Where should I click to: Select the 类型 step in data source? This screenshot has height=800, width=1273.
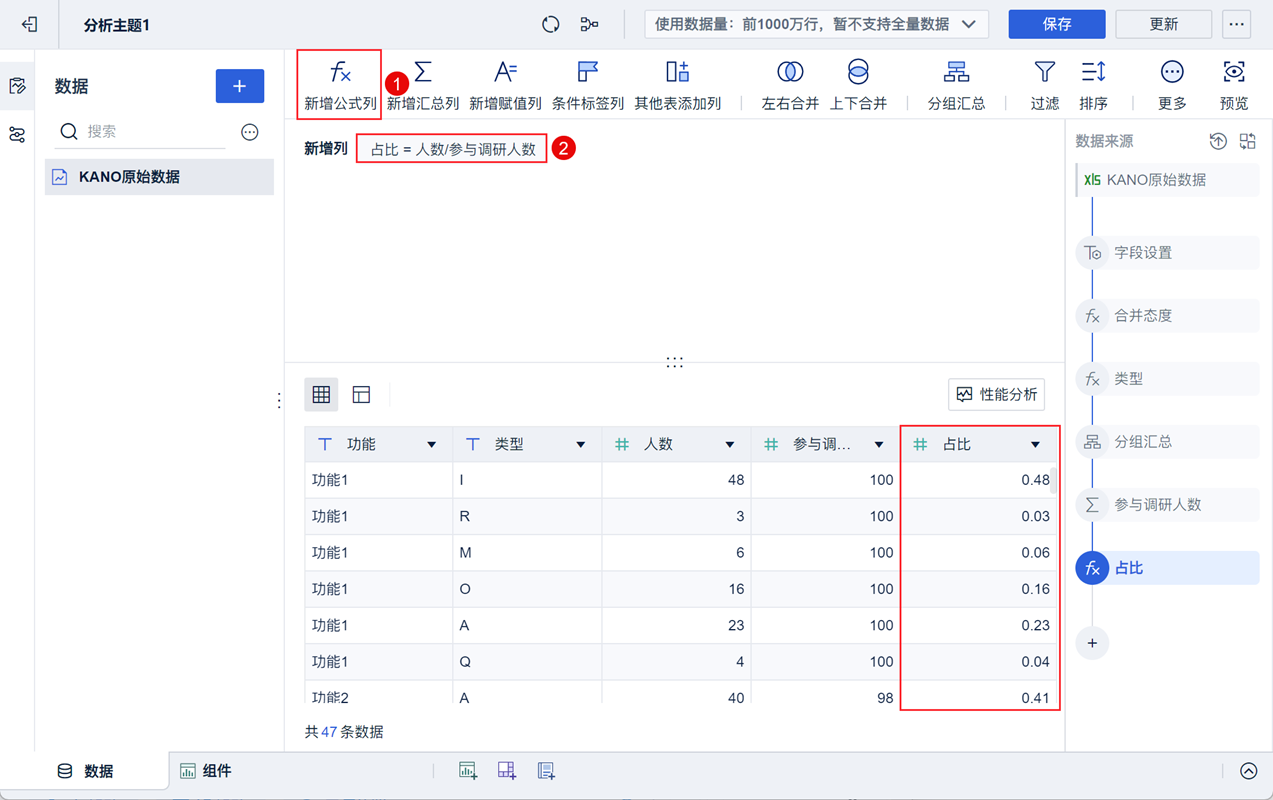coord(1168,379)
